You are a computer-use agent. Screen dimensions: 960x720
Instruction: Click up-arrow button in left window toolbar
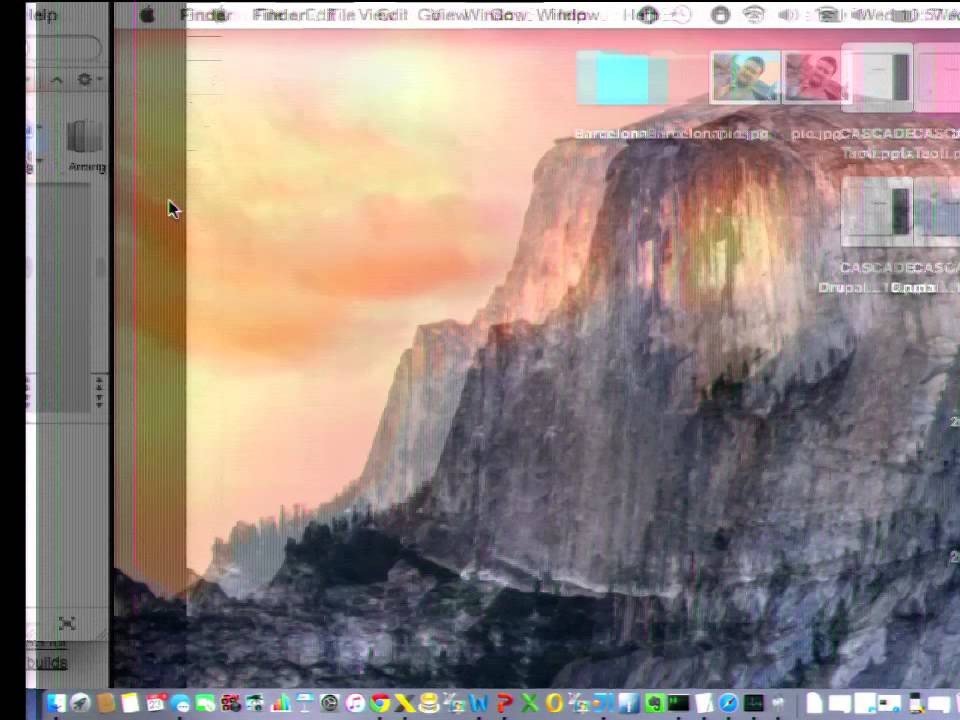tap(57, 80)
